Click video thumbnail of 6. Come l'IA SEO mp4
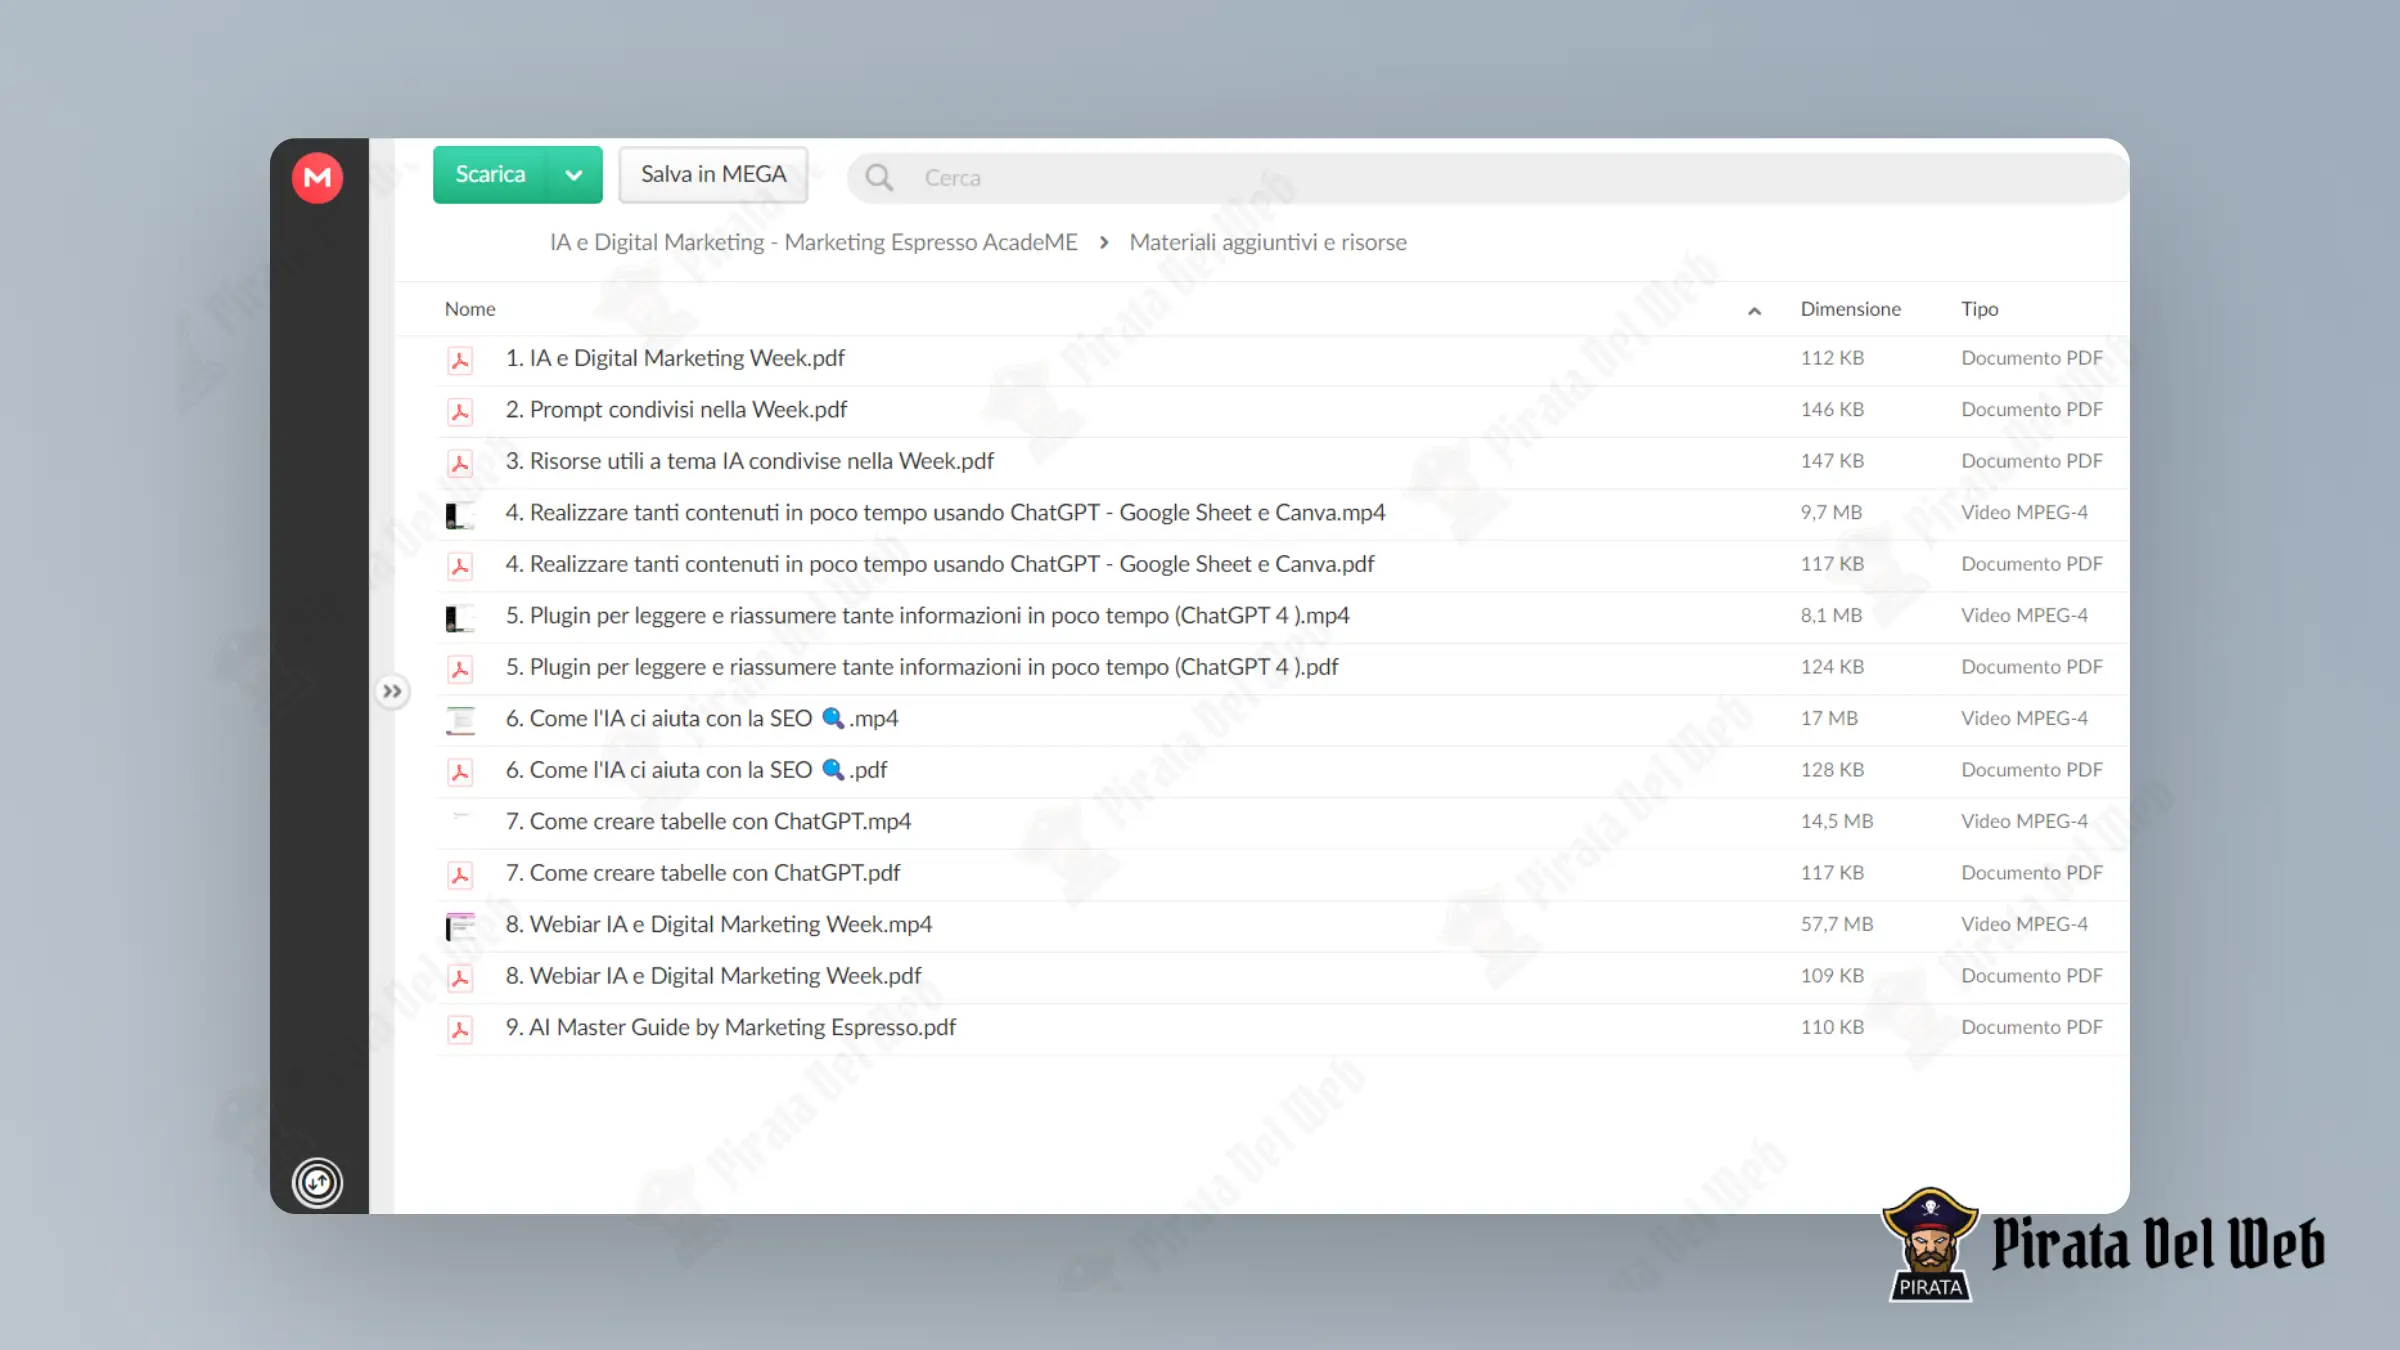The height and width of the screenshot is (1350, 2400). [x=460, y=720]
